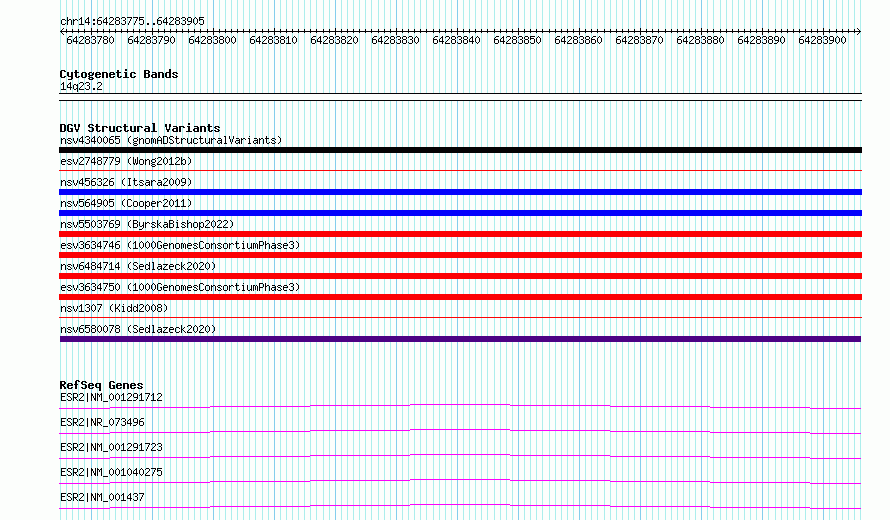
Task: Click ruler position 64283900
Action: [x=822, y=40]
